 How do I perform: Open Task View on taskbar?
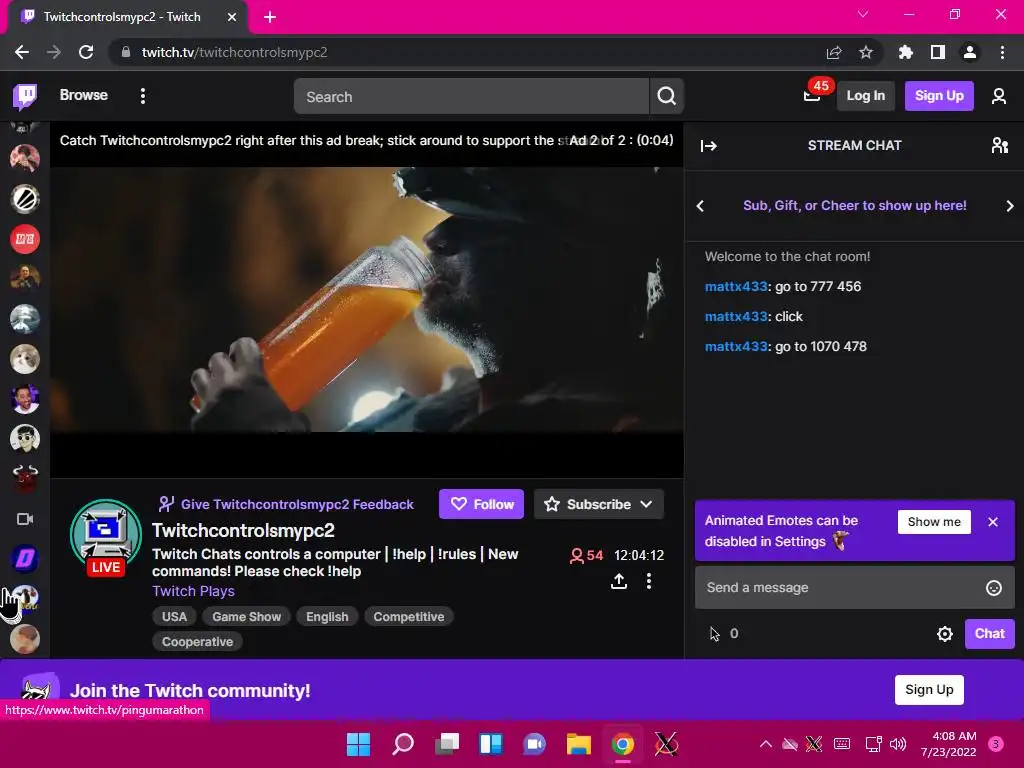[x=447, y=744]
